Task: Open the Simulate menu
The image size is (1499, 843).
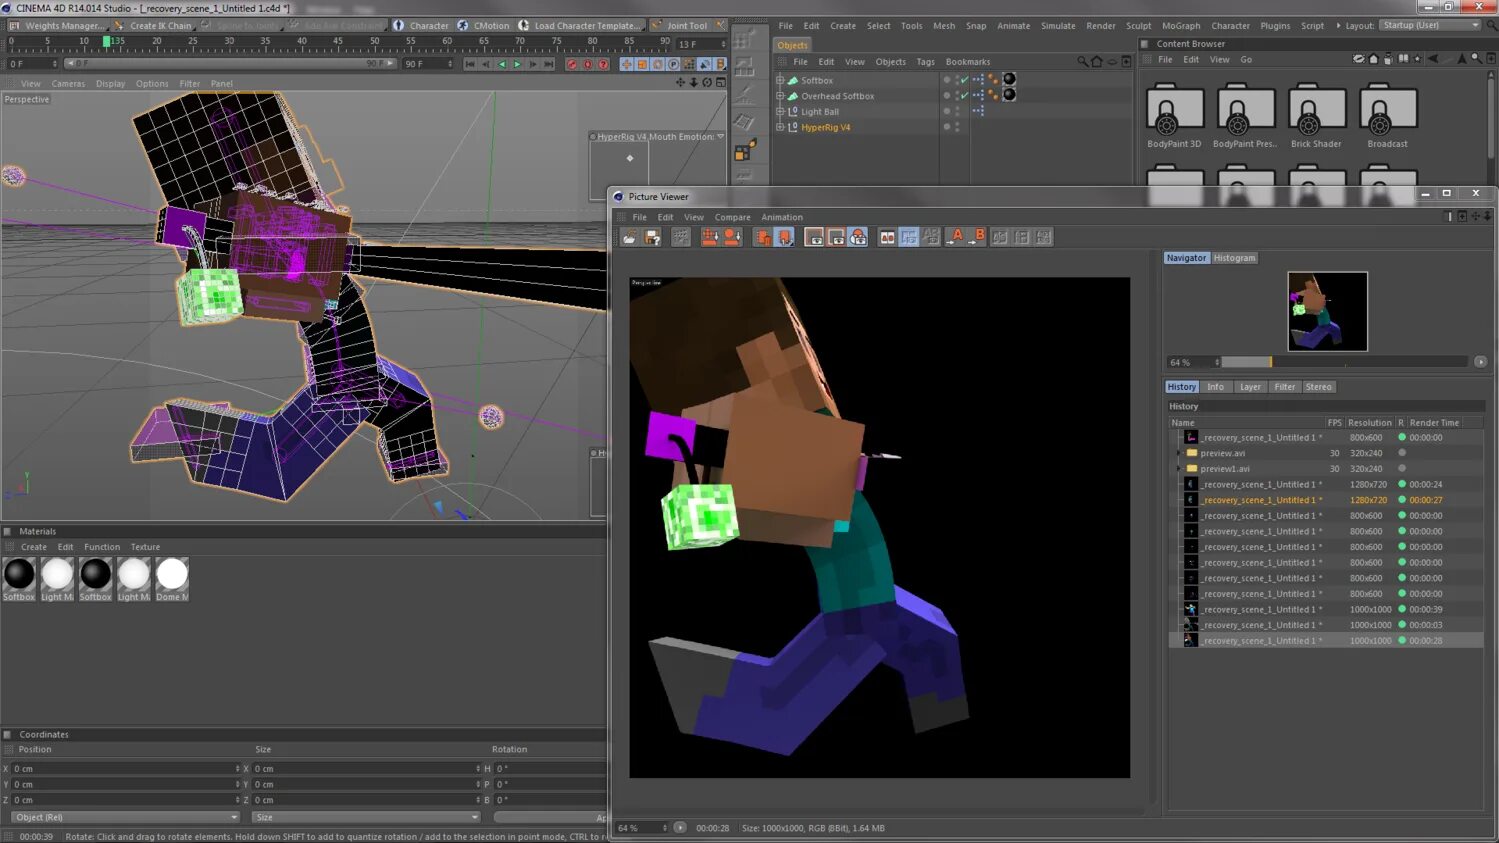Action: point(1057,26)
